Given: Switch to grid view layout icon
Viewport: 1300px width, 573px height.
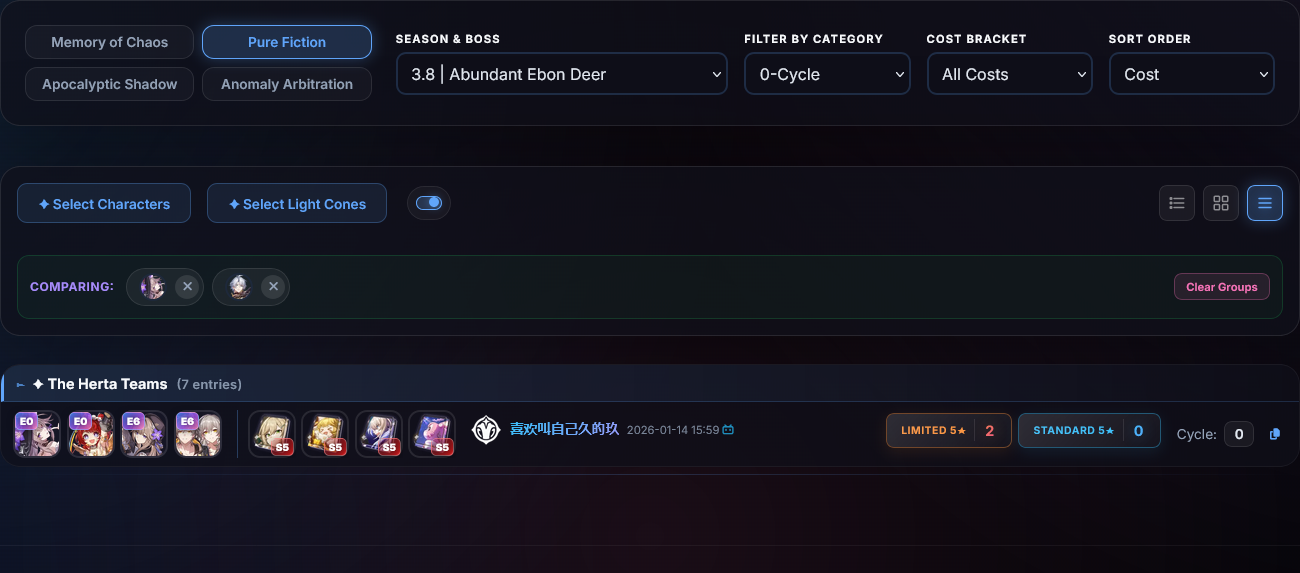Looking at the screenshot, I should (x=1221, y=203).
